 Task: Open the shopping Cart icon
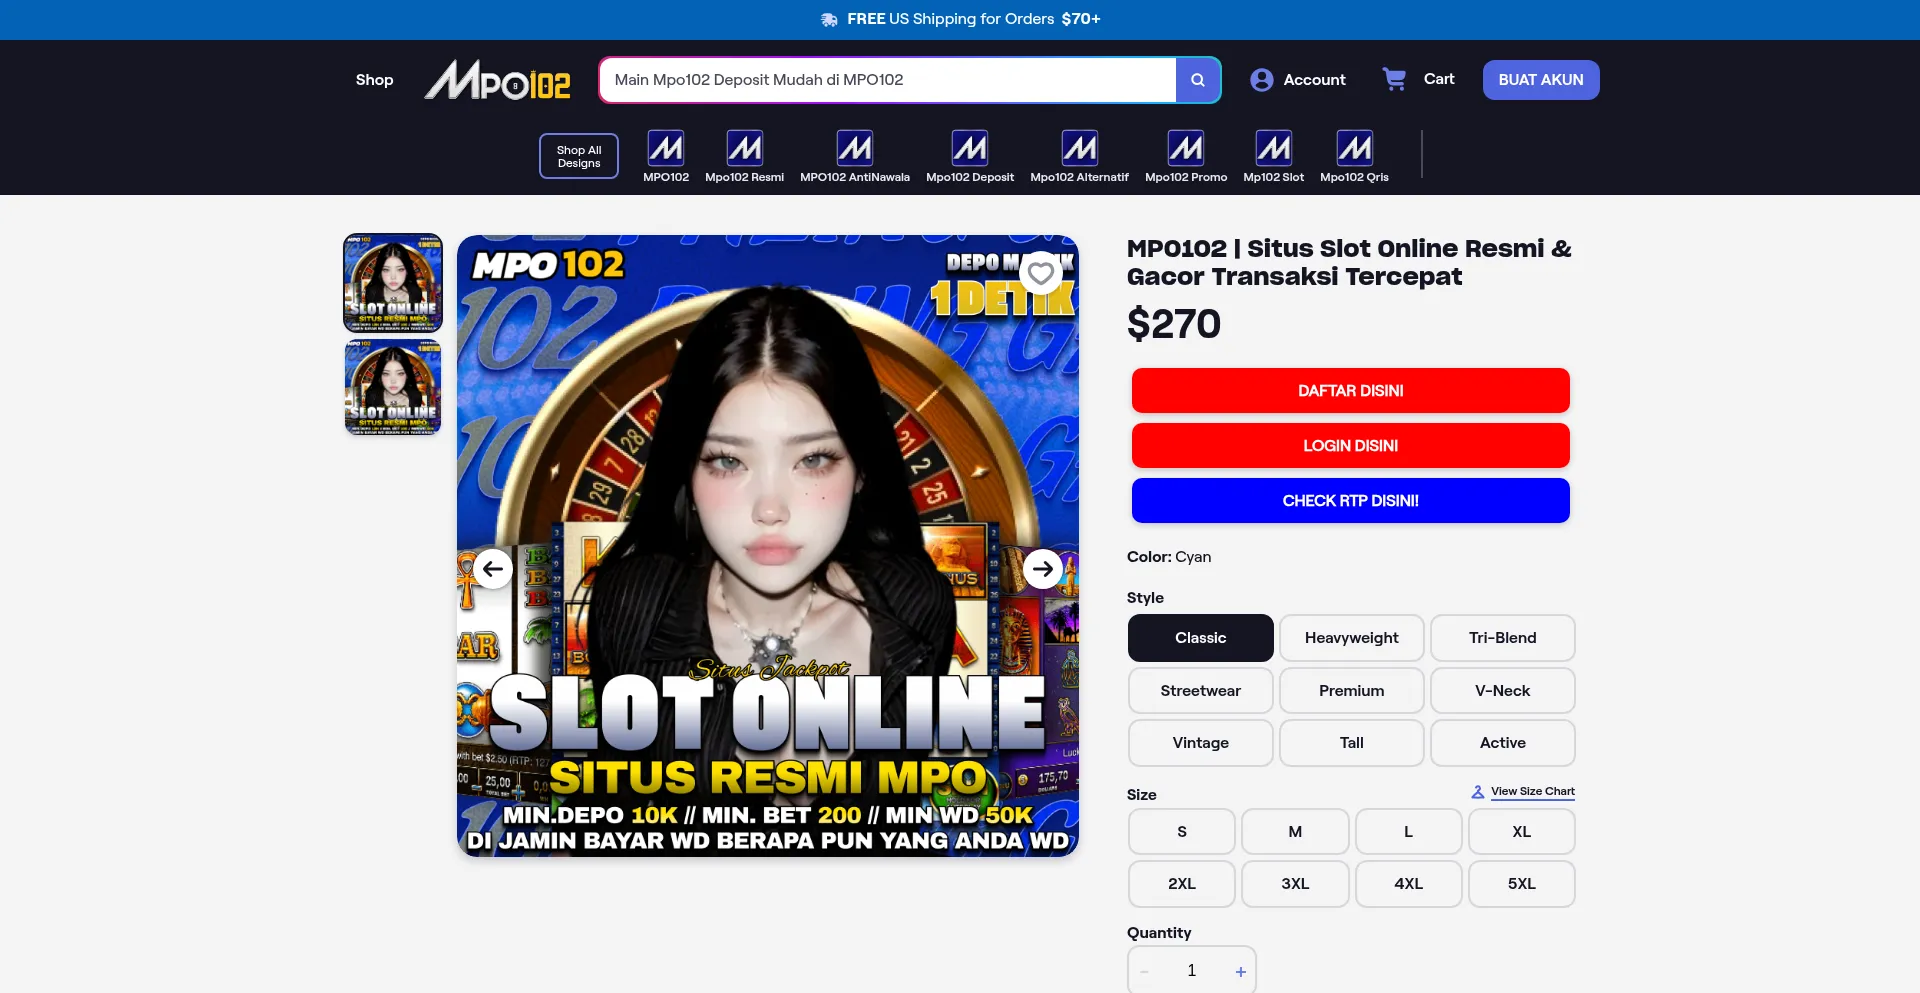[1394, 79]
